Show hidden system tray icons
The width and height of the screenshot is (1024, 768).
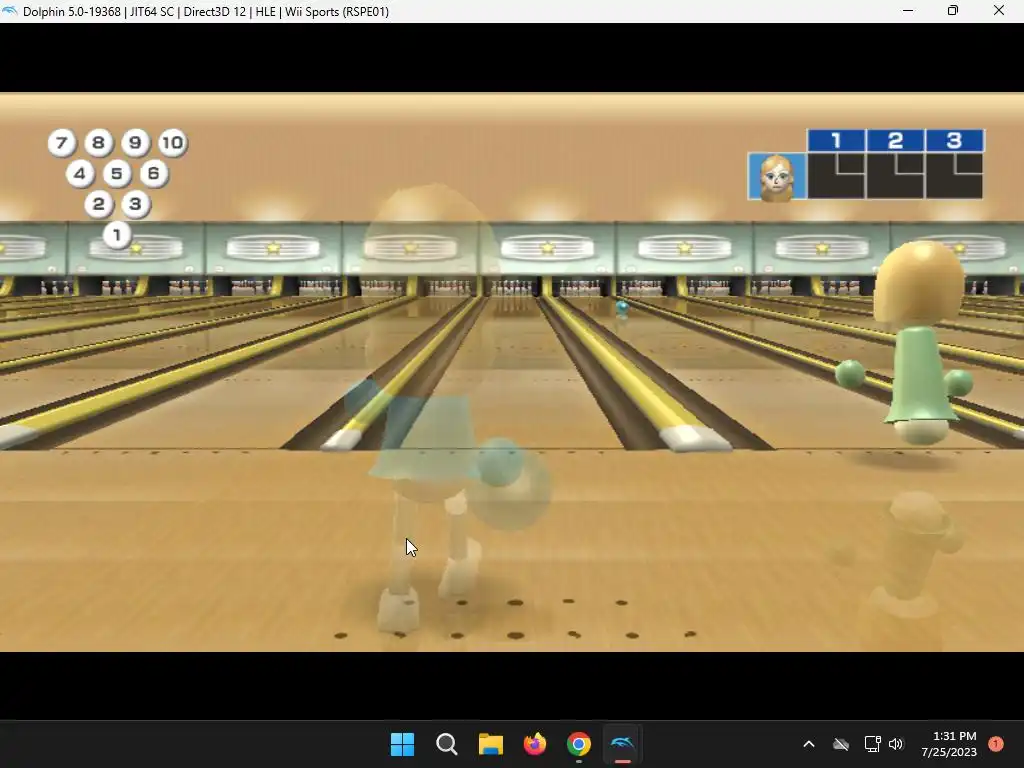coord(808,744)
